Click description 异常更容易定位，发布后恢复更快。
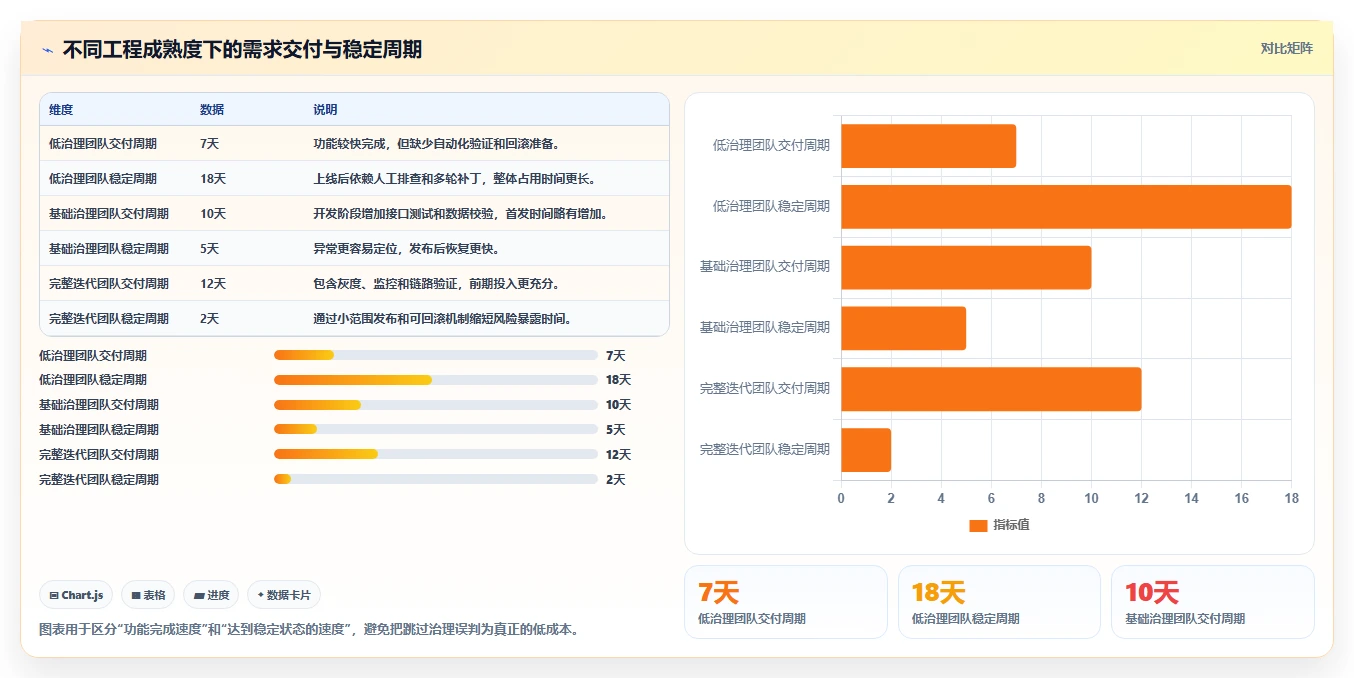This screenshot has height=678, width=1354. 406,248
